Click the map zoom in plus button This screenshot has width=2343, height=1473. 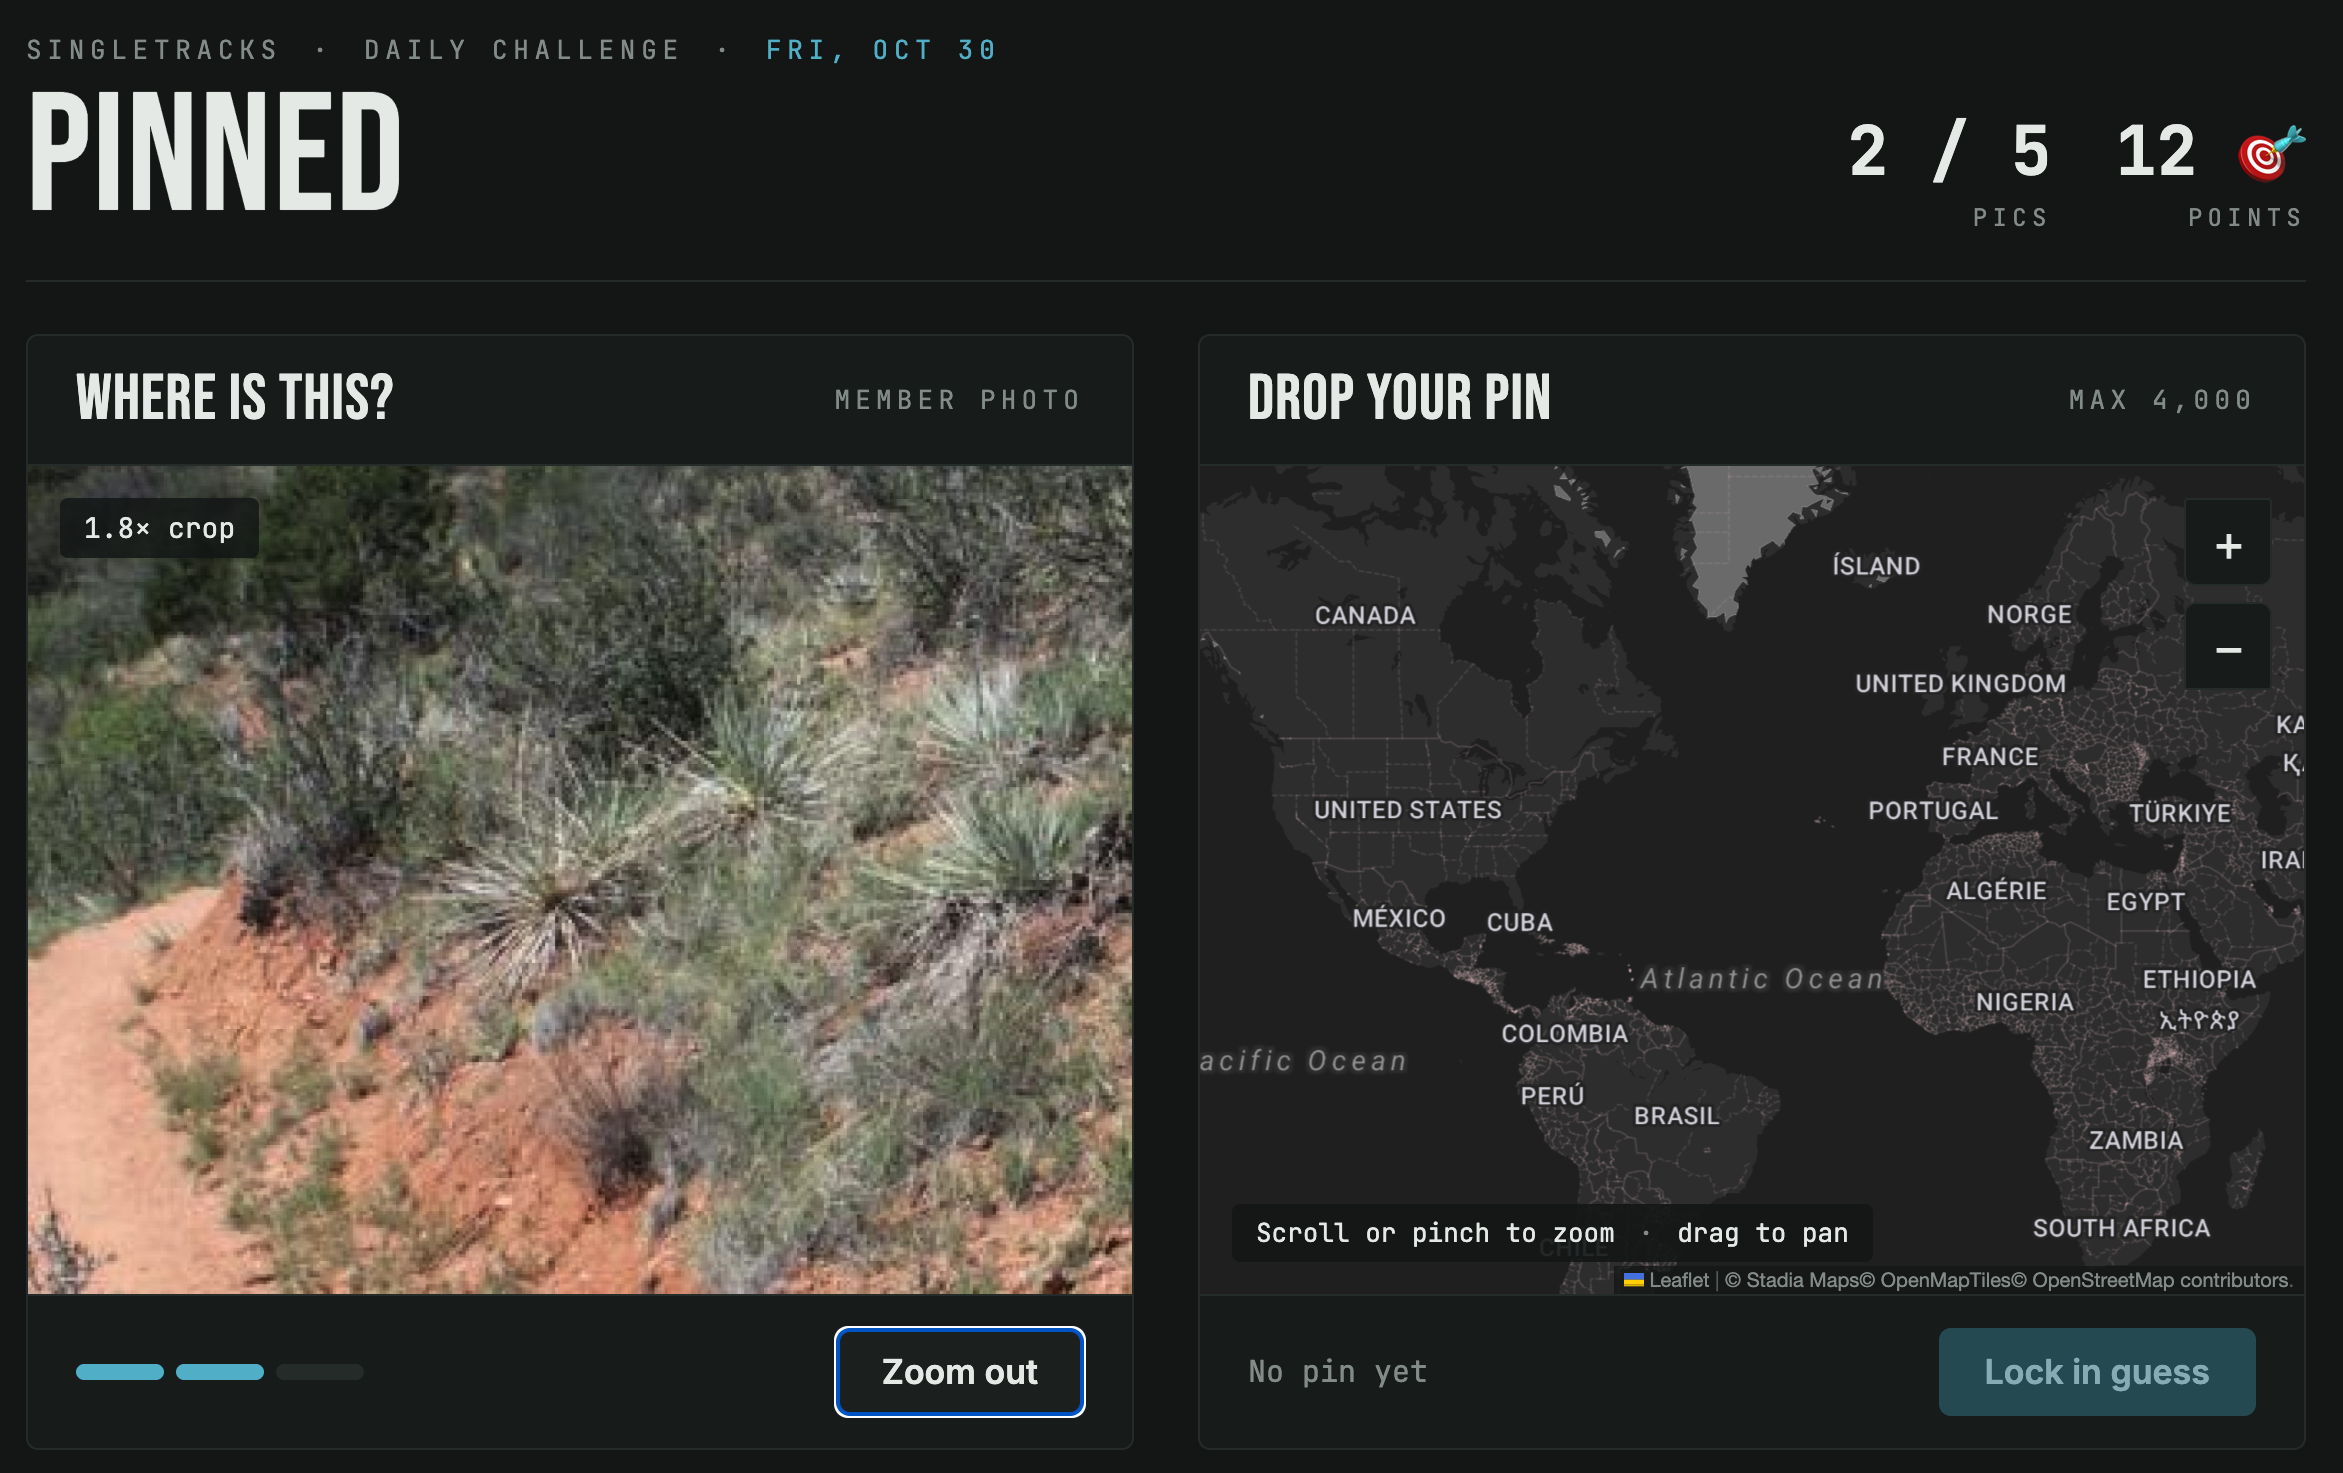tap(2227, 545)
